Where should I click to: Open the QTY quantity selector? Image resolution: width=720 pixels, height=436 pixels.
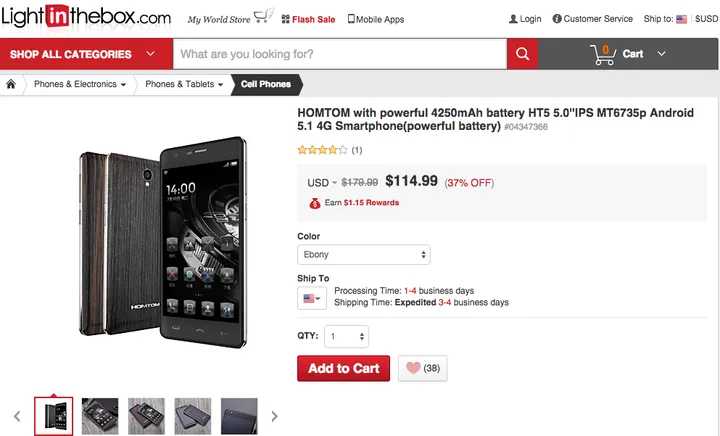click(x=345, y=337)
